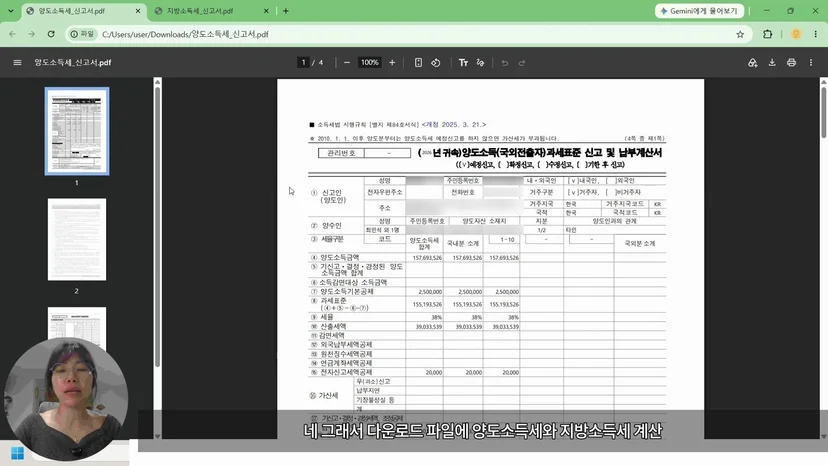828x466 pixels.
Task: Open a new browser tab
Action: tap(286, 11)
